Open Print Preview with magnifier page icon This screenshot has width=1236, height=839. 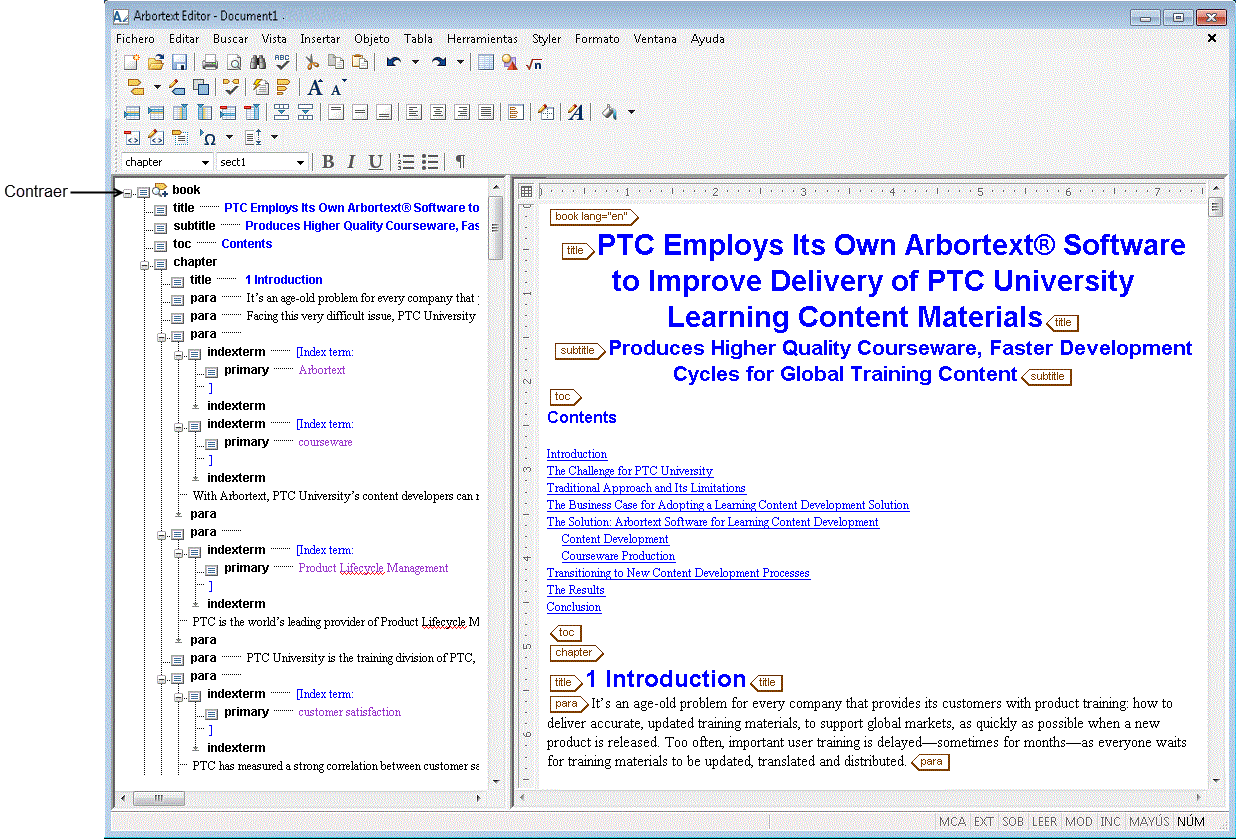(234, 62)
